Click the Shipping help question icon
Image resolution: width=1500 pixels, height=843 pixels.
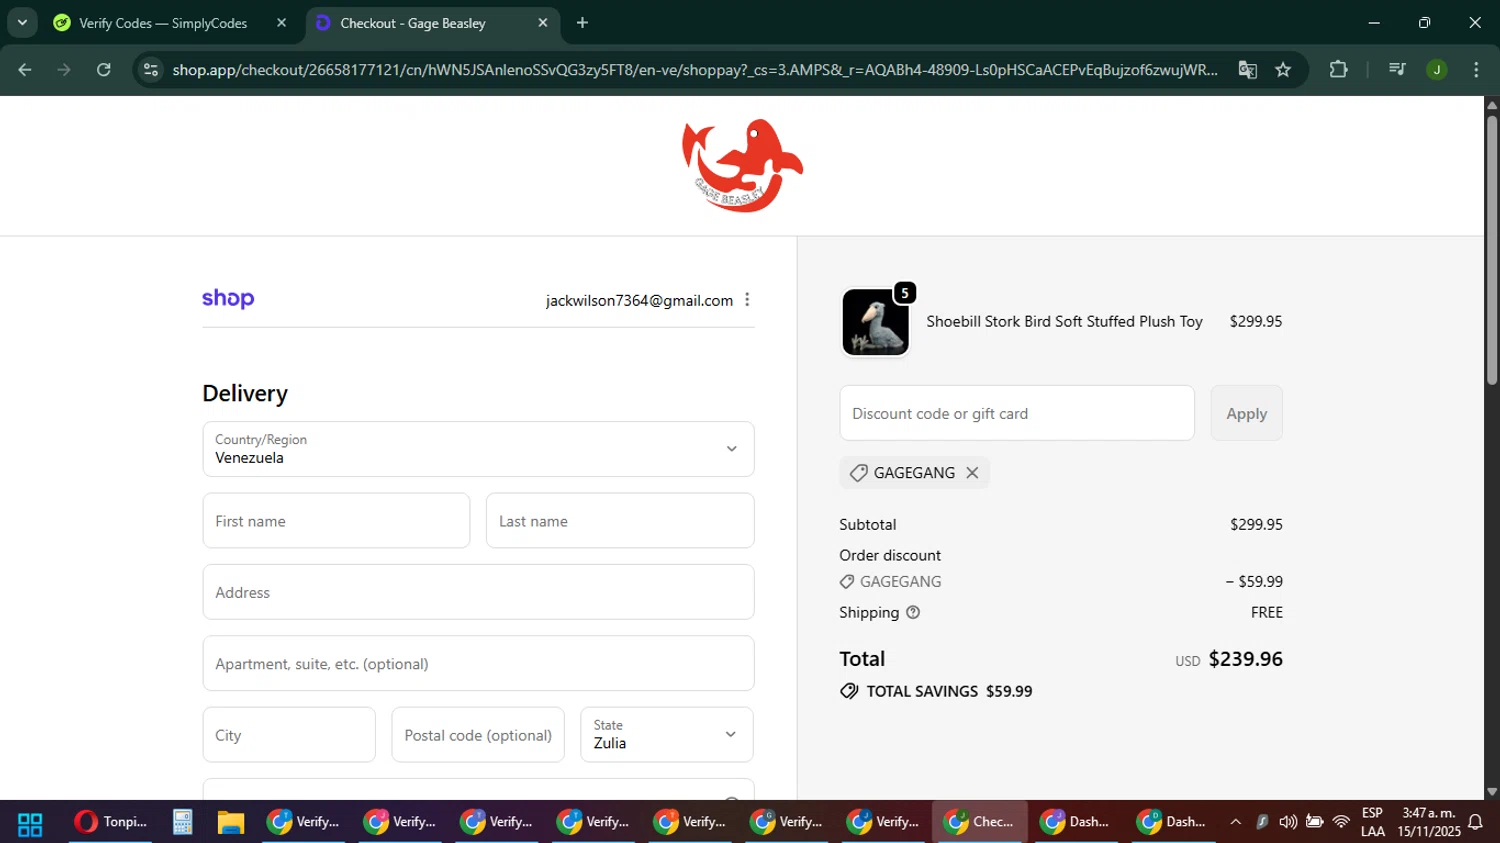click(x=913, y=612)
